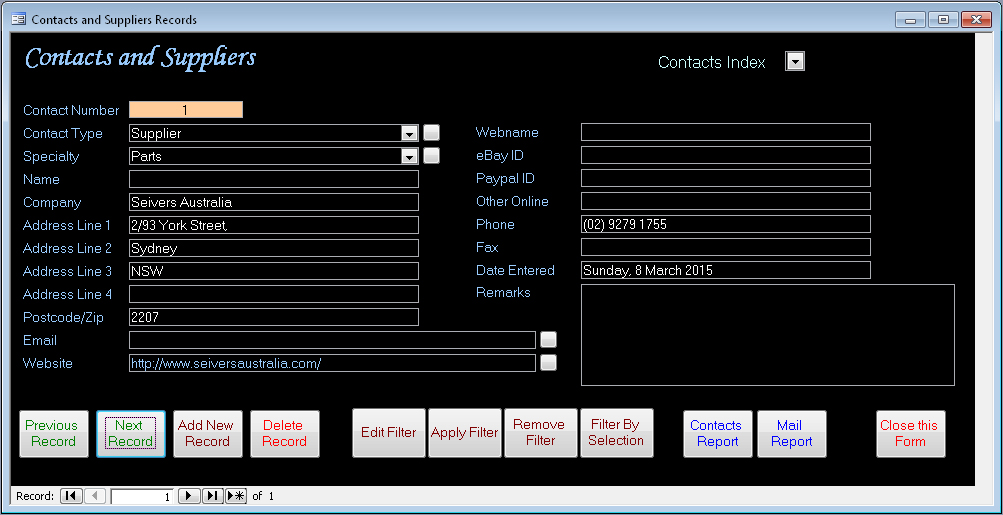Click Address Line 2 field Sydney
The image size is (1003, 515).
point(274,248)
